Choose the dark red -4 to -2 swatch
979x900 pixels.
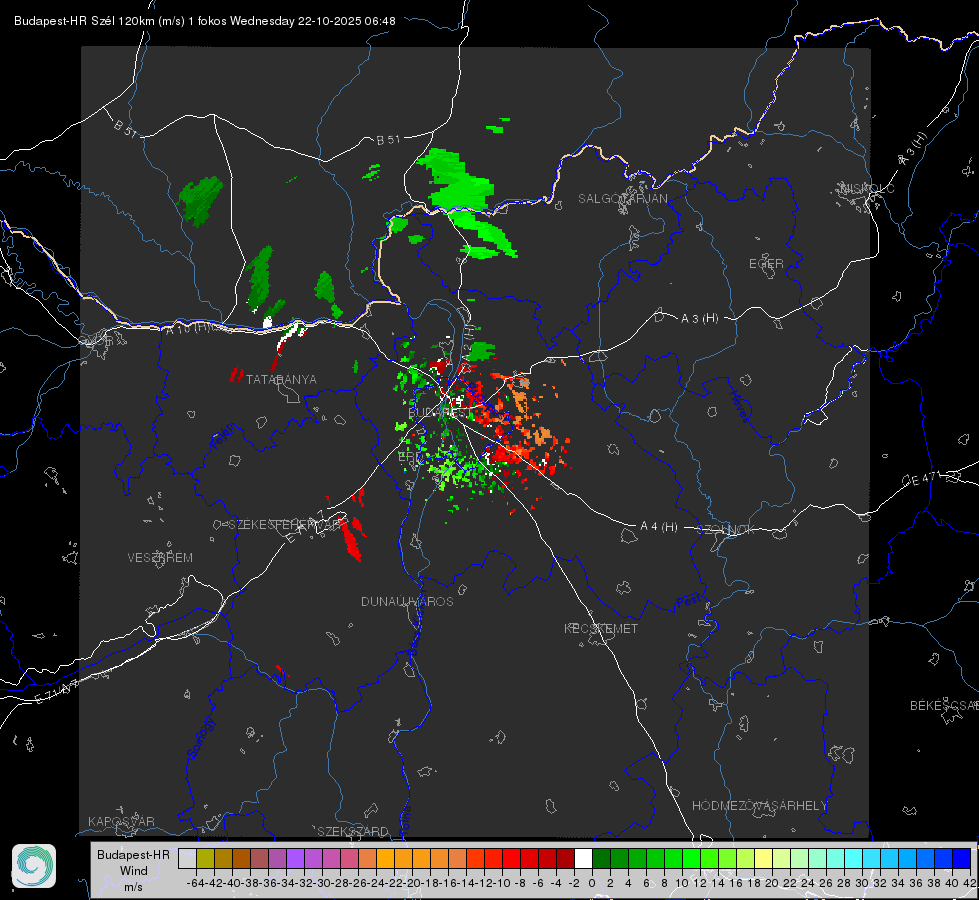(x=566, y=859)
